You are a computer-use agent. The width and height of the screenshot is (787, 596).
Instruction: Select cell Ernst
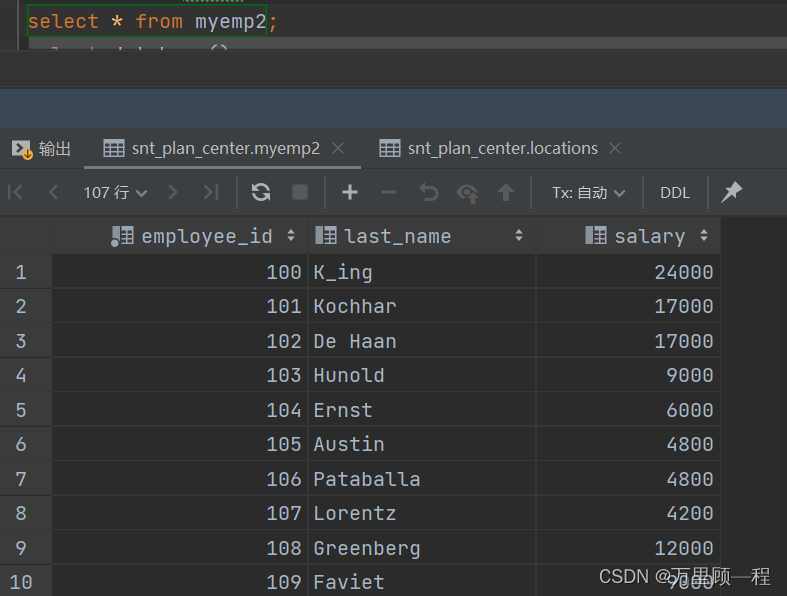click(422, 410)
